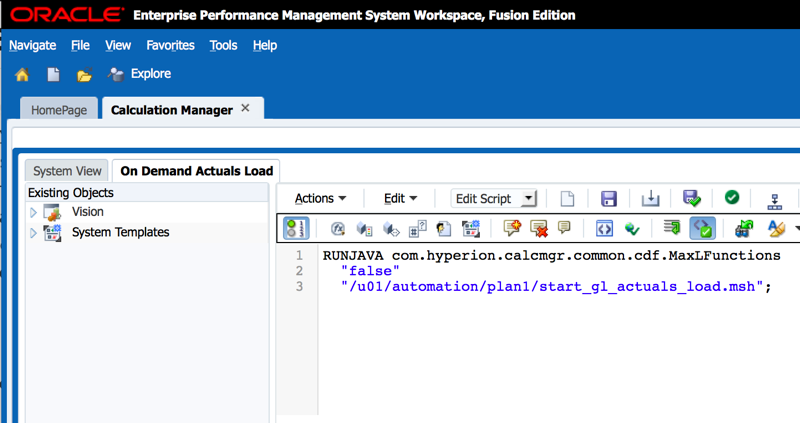Close the Calculation Manager tab
This screenshot has width=800, height=423.
point(245,108)
